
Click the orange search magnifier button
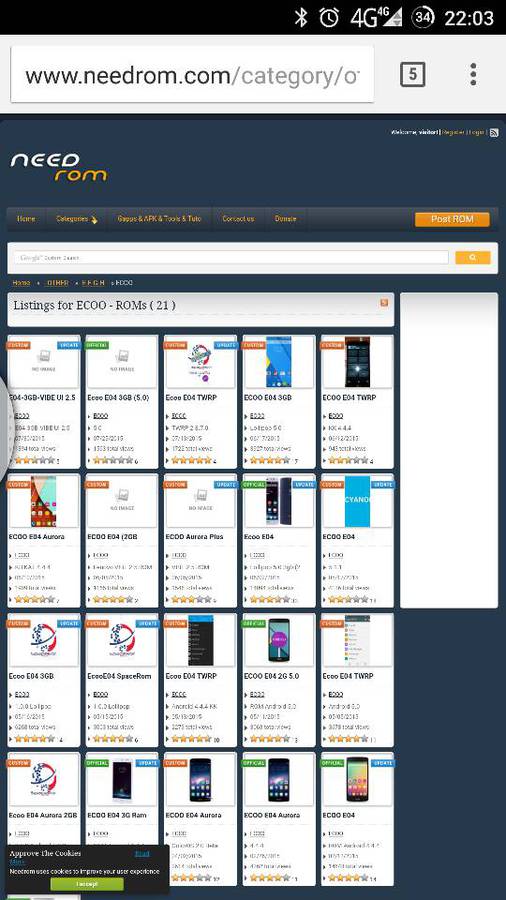click(473, 258)
